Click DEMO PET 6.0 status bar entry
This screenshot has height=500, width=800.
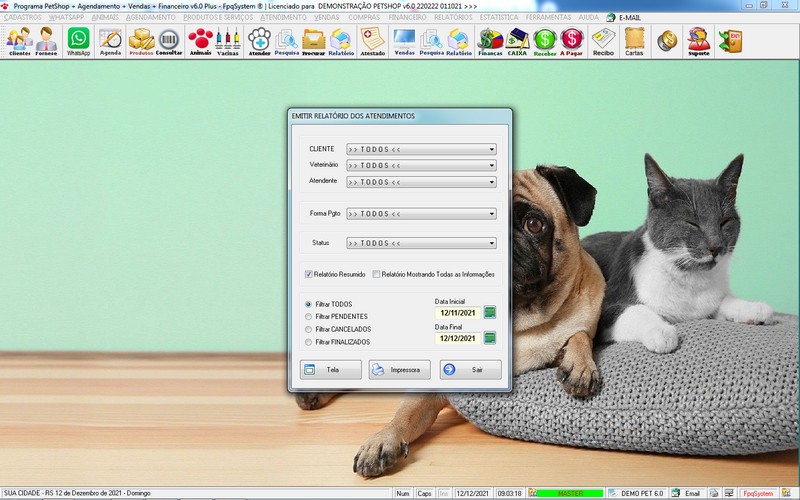click(x=637, y=493)
